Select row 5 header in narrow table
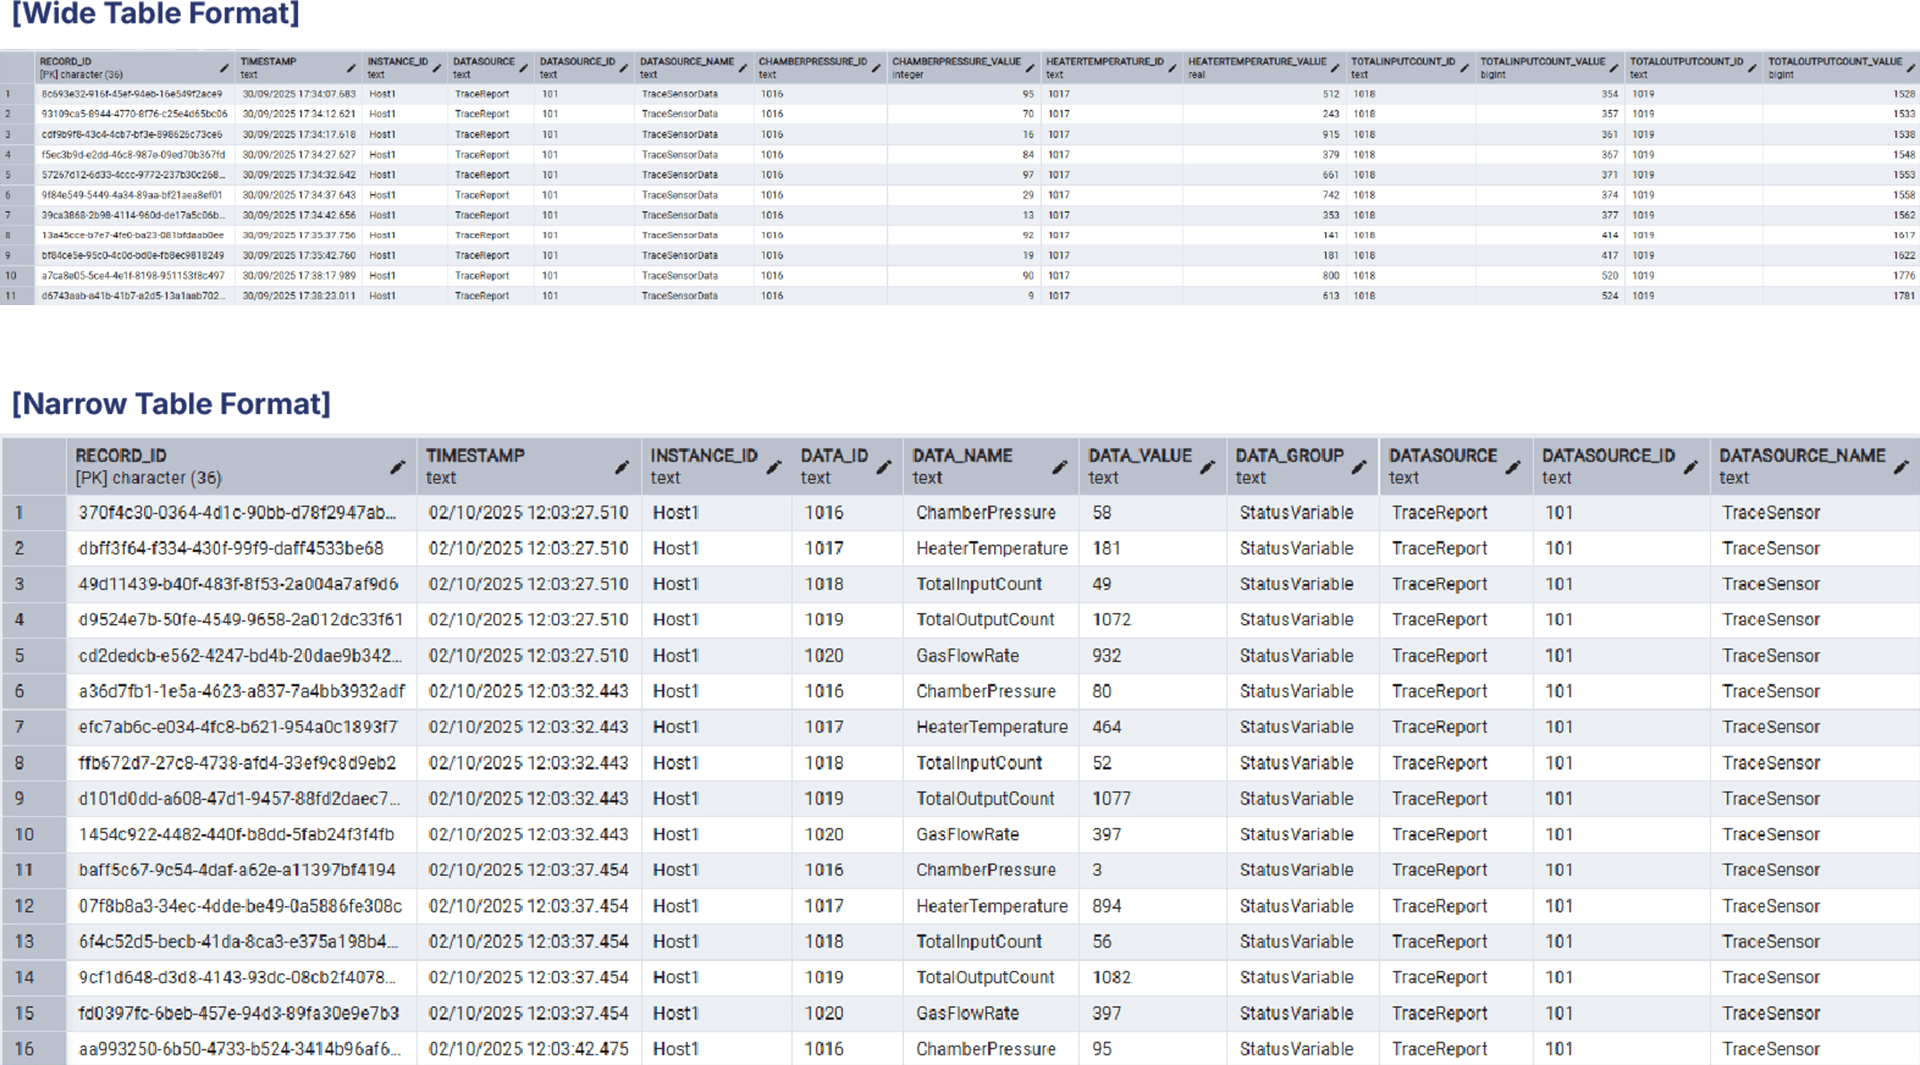The width and height of the screenshot is (1920, 1065). pos(20,656)
